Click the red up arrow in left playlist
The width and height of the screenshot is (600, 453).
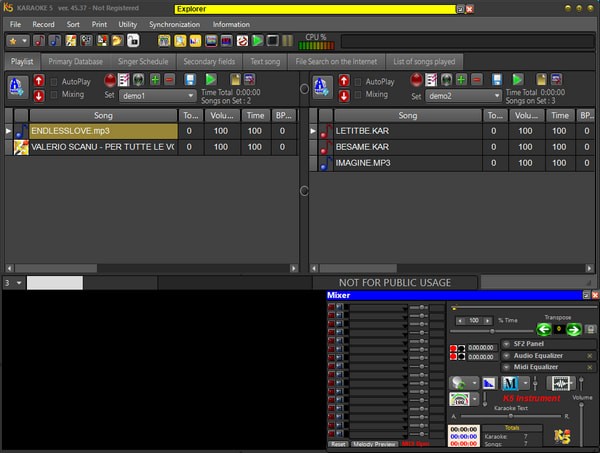(x=39, y=80)
